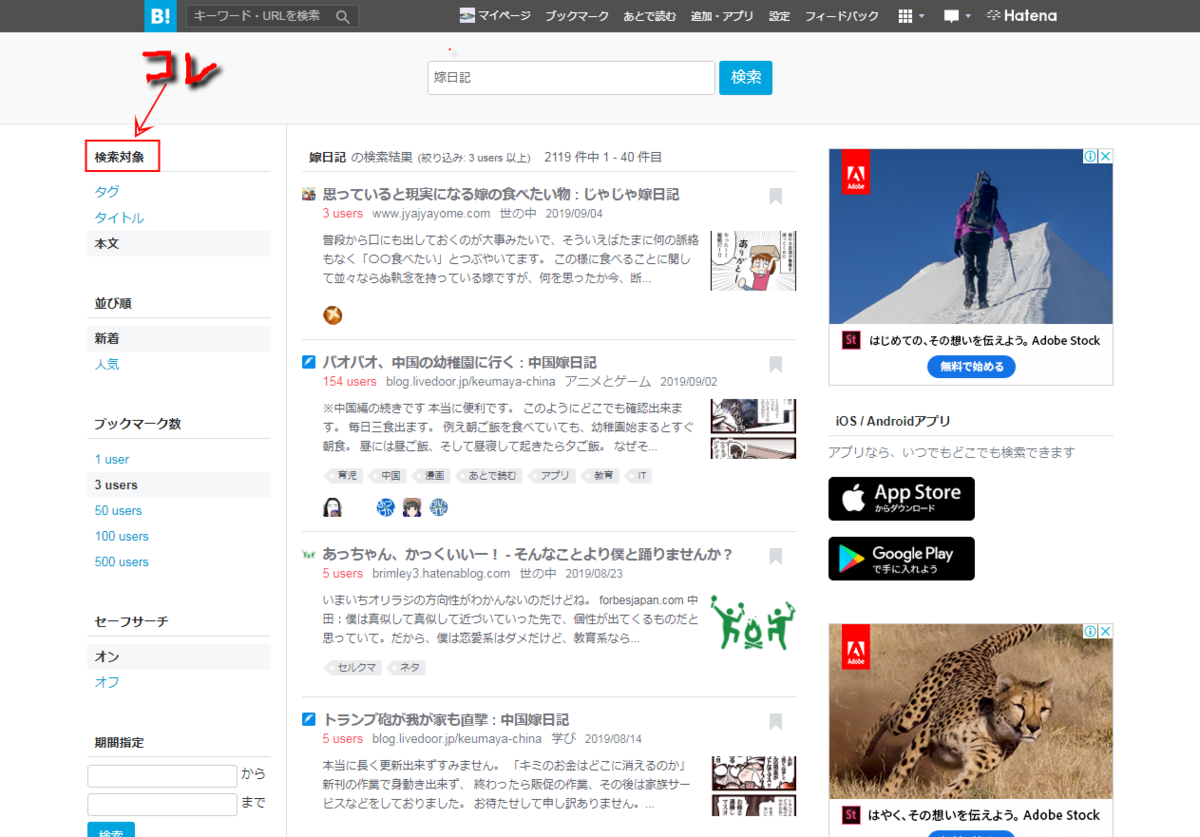The height and width of the screenshot is (837, 1200).
Task: Select the ネタ tag
Action: click(407, 668)
